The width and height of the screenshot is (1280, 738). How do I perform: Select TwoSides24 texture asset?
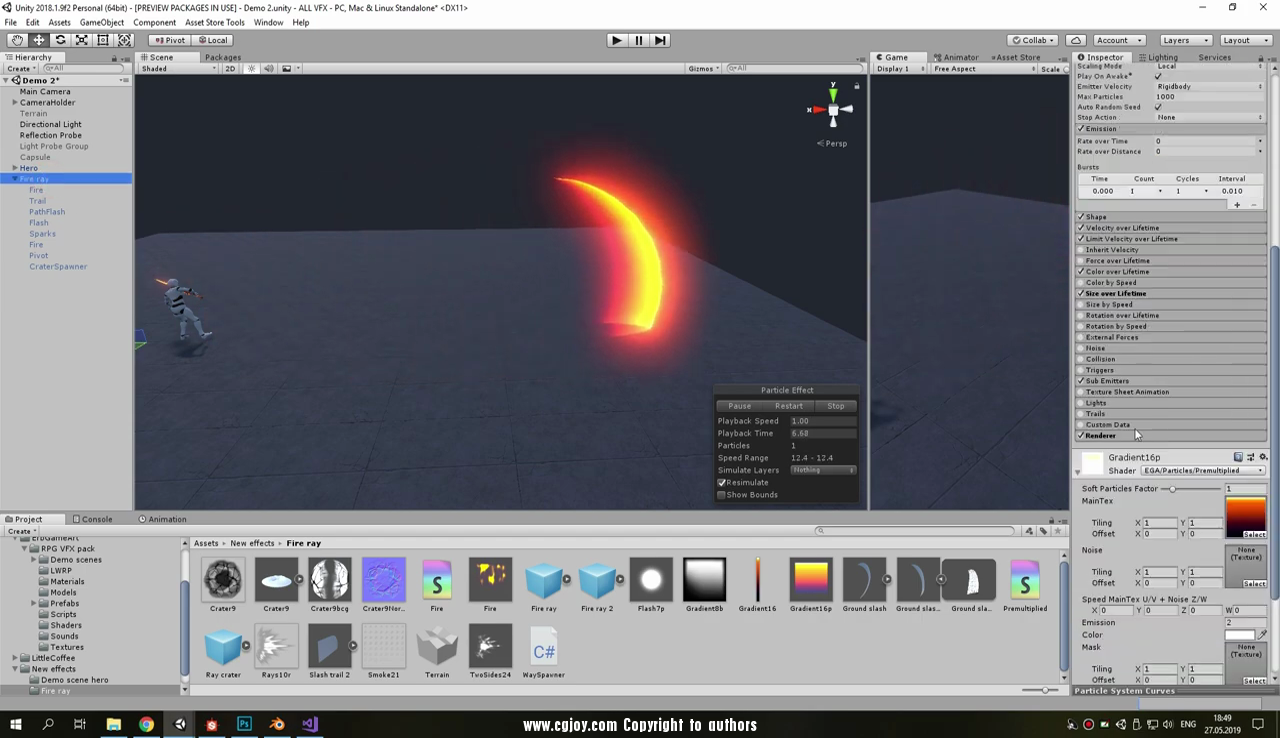(x=490, y=653)
